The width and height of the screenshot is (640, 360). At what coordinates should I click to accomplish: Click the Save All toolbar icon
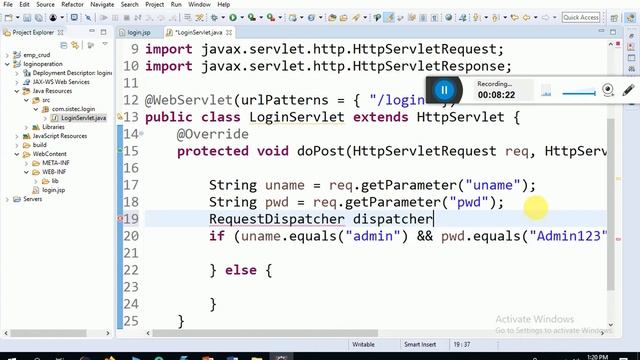pyautogui.click(x=38, y=18)
